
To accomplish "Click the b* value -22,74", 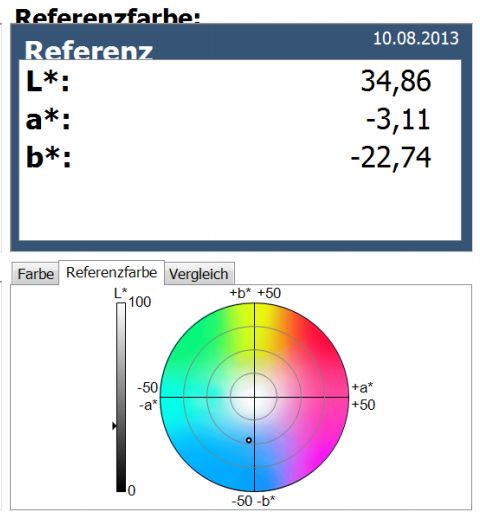I will (x=391, y=158).
